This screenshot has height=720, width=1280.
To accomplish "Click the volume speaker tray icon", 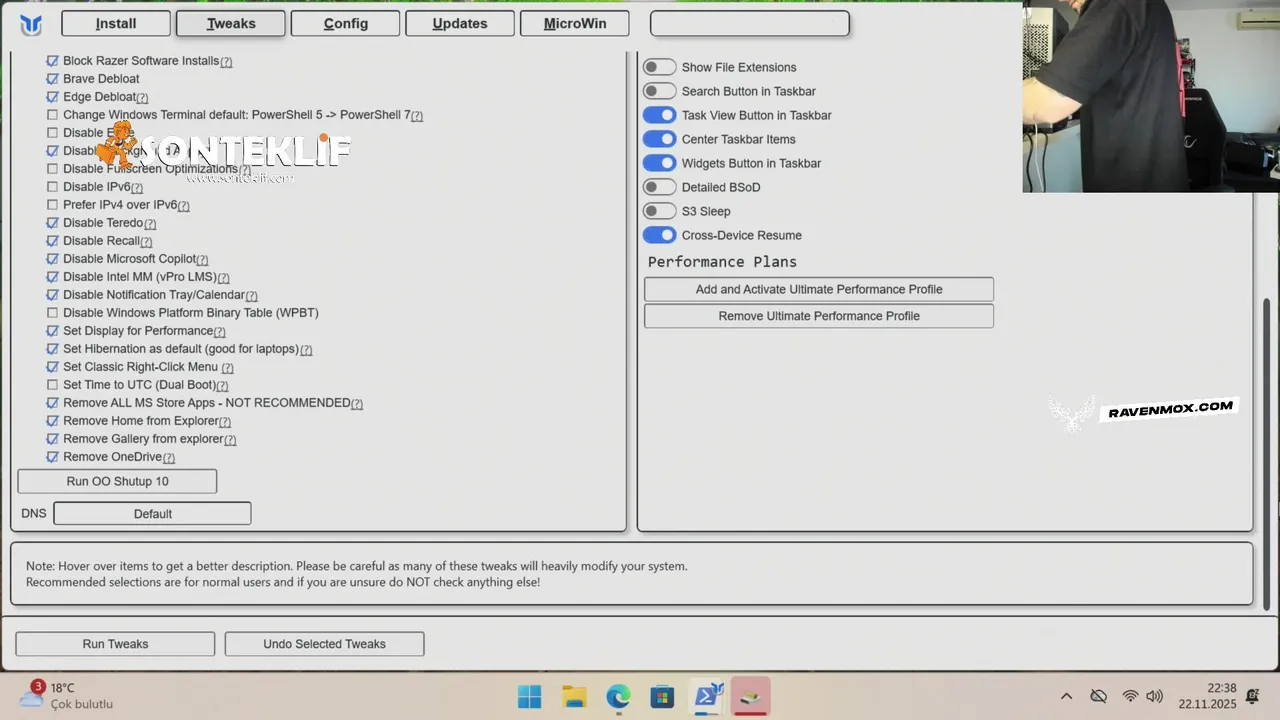I will [1155, 696].
